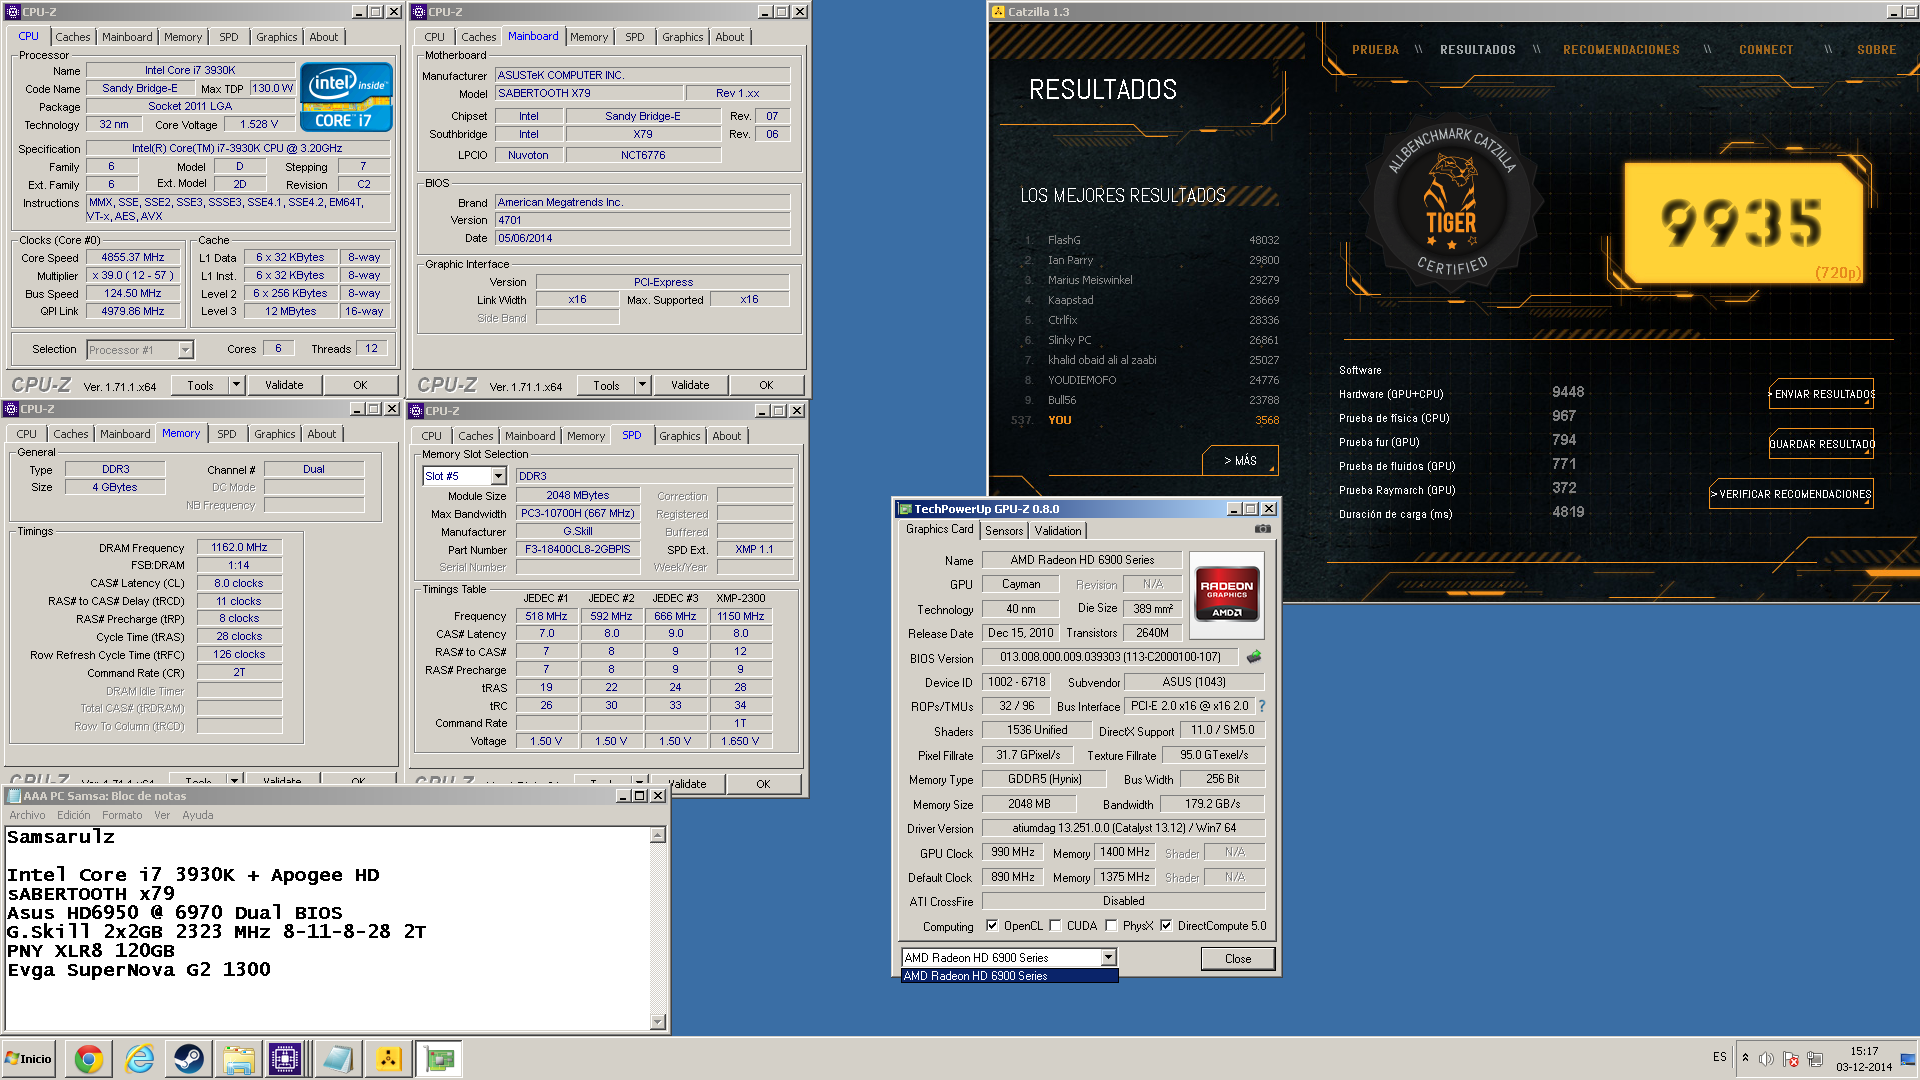Open the Tools dropdown arrow in CPU window
Image resolution: width=1920 pixels, height=1080 pixels.
236,385
